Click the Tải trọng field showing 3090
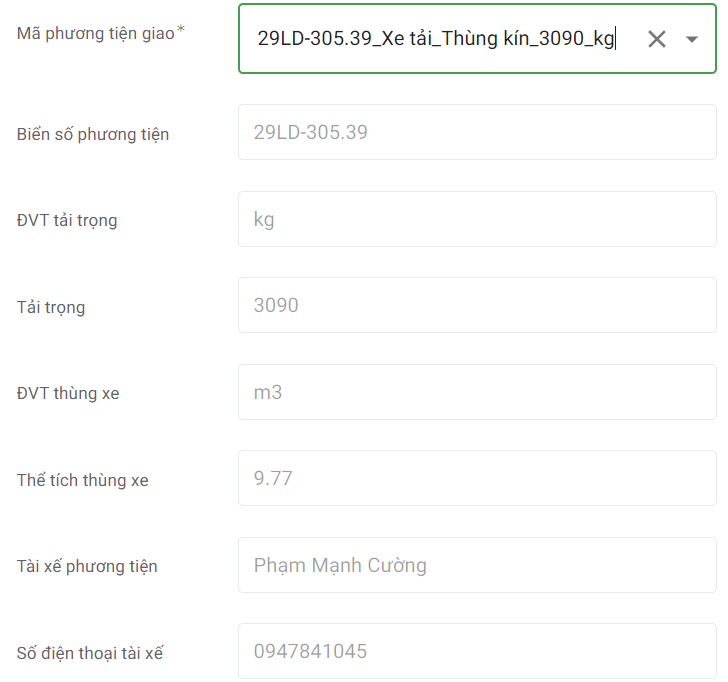 [x=476, y=305]
